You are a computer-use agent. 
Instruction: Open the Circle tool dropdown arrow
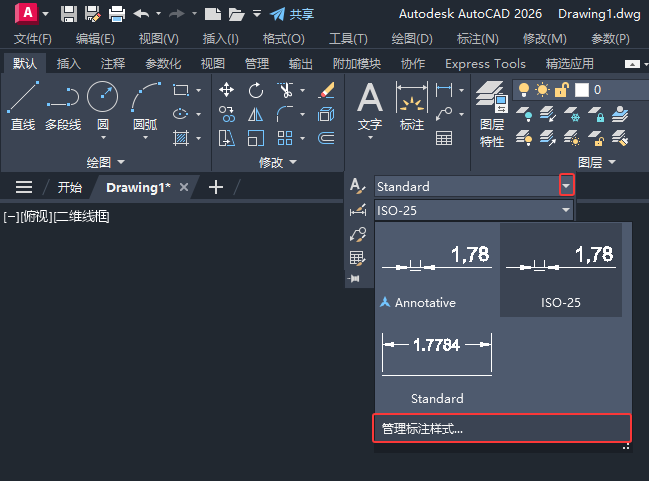103,137
